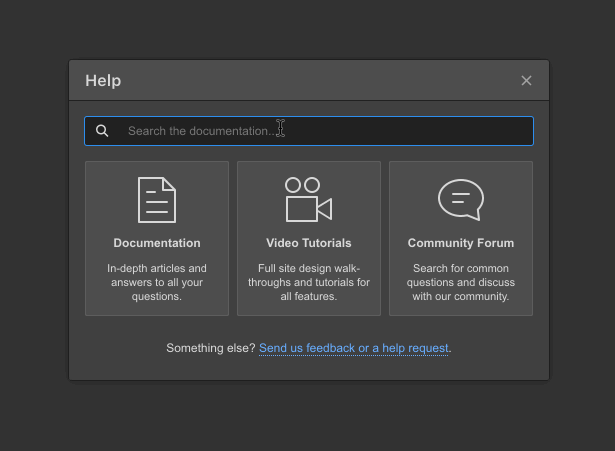Viewport: 615px width, 451px height.
Task: Click the Community Forum speech bubble icon
Action: coord(461,200)
